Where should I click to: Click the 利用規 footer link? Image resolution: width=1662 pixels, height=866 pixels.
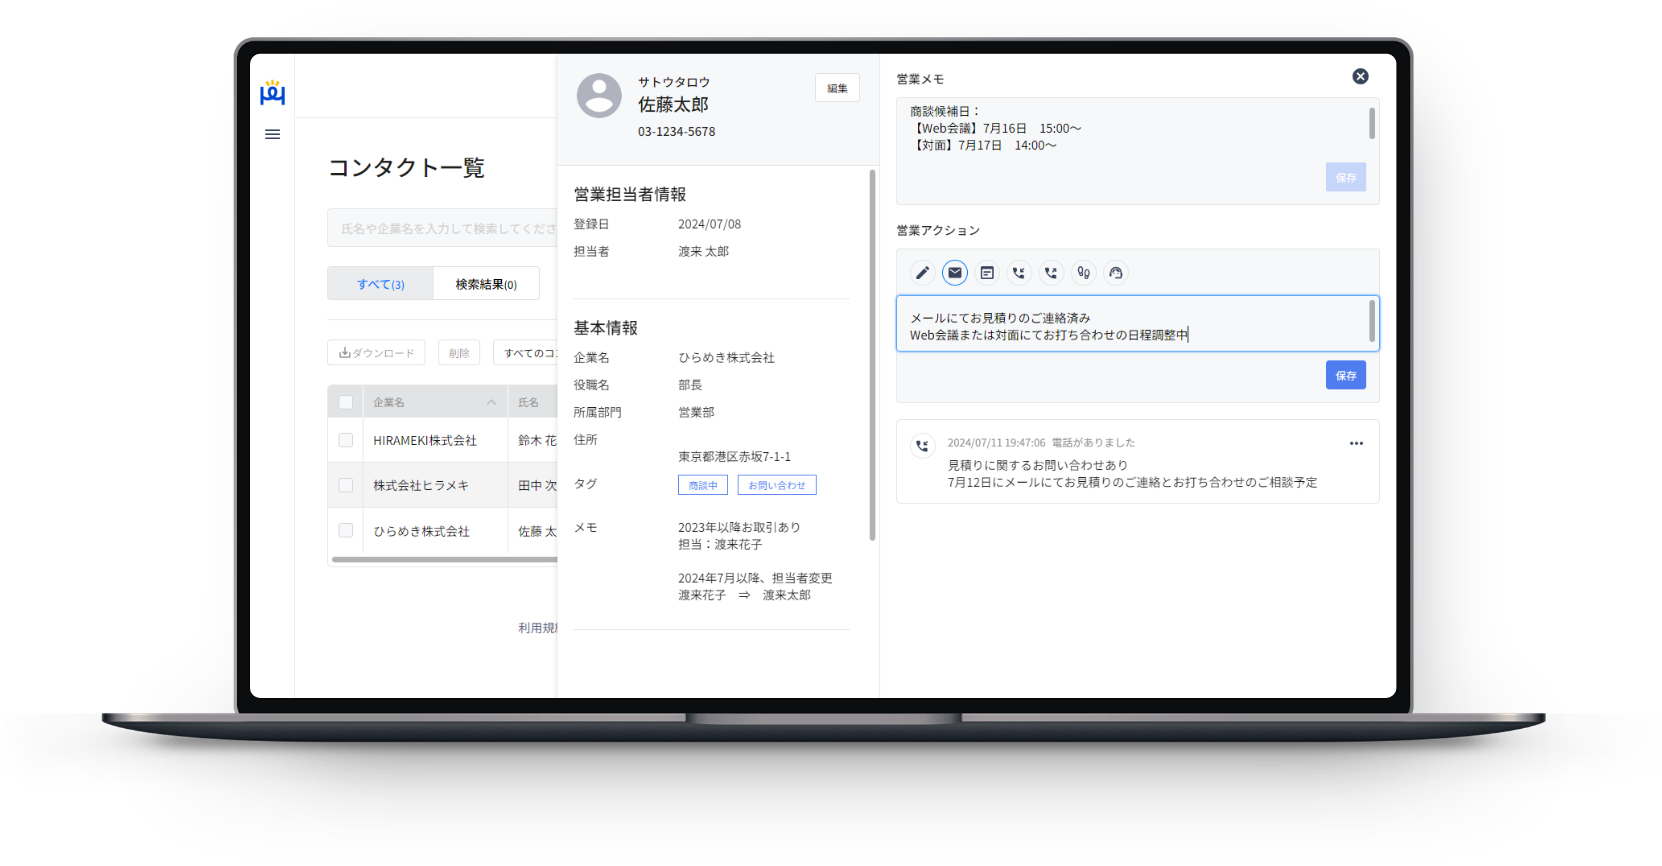click(x=537, y=627)
